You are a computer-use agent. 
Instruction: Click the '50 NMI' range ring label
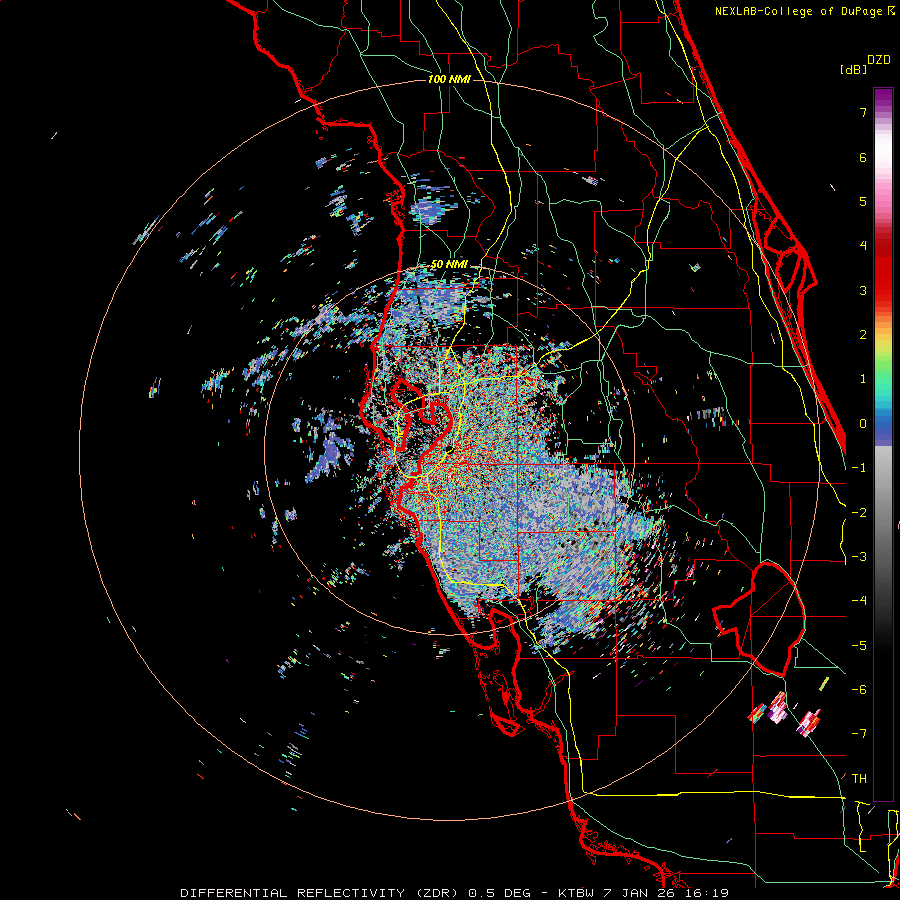pos(449,265)
